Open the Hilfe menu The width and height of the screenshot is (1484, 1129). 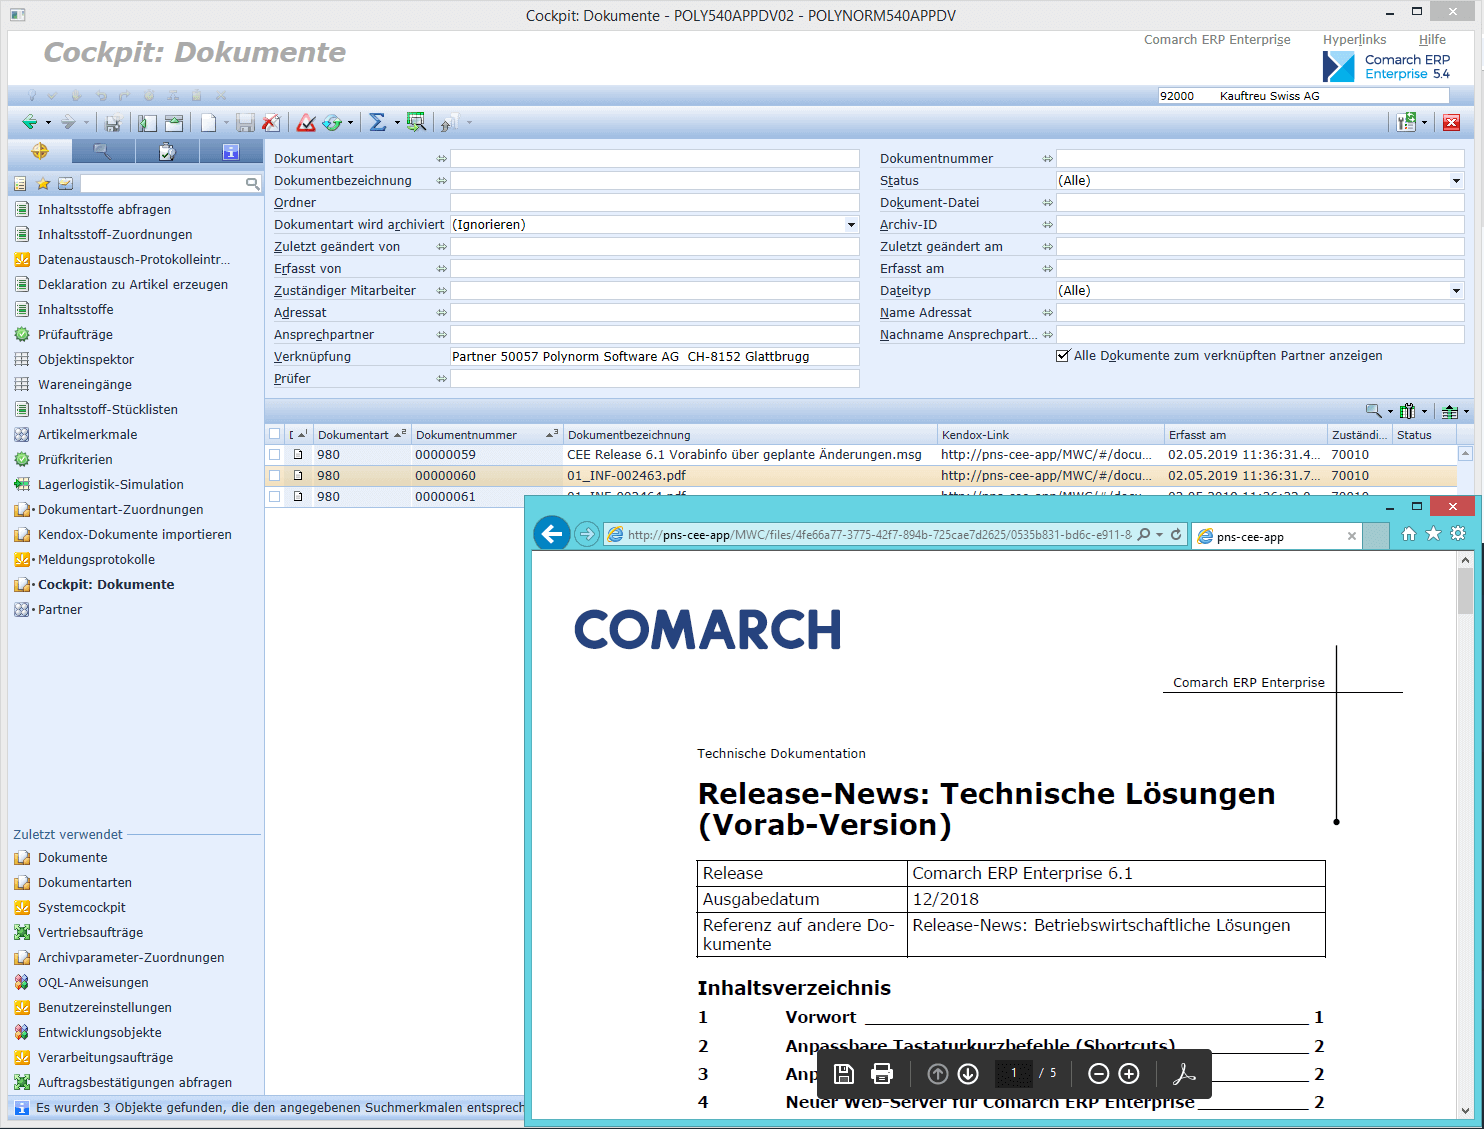click(1432, 40)
